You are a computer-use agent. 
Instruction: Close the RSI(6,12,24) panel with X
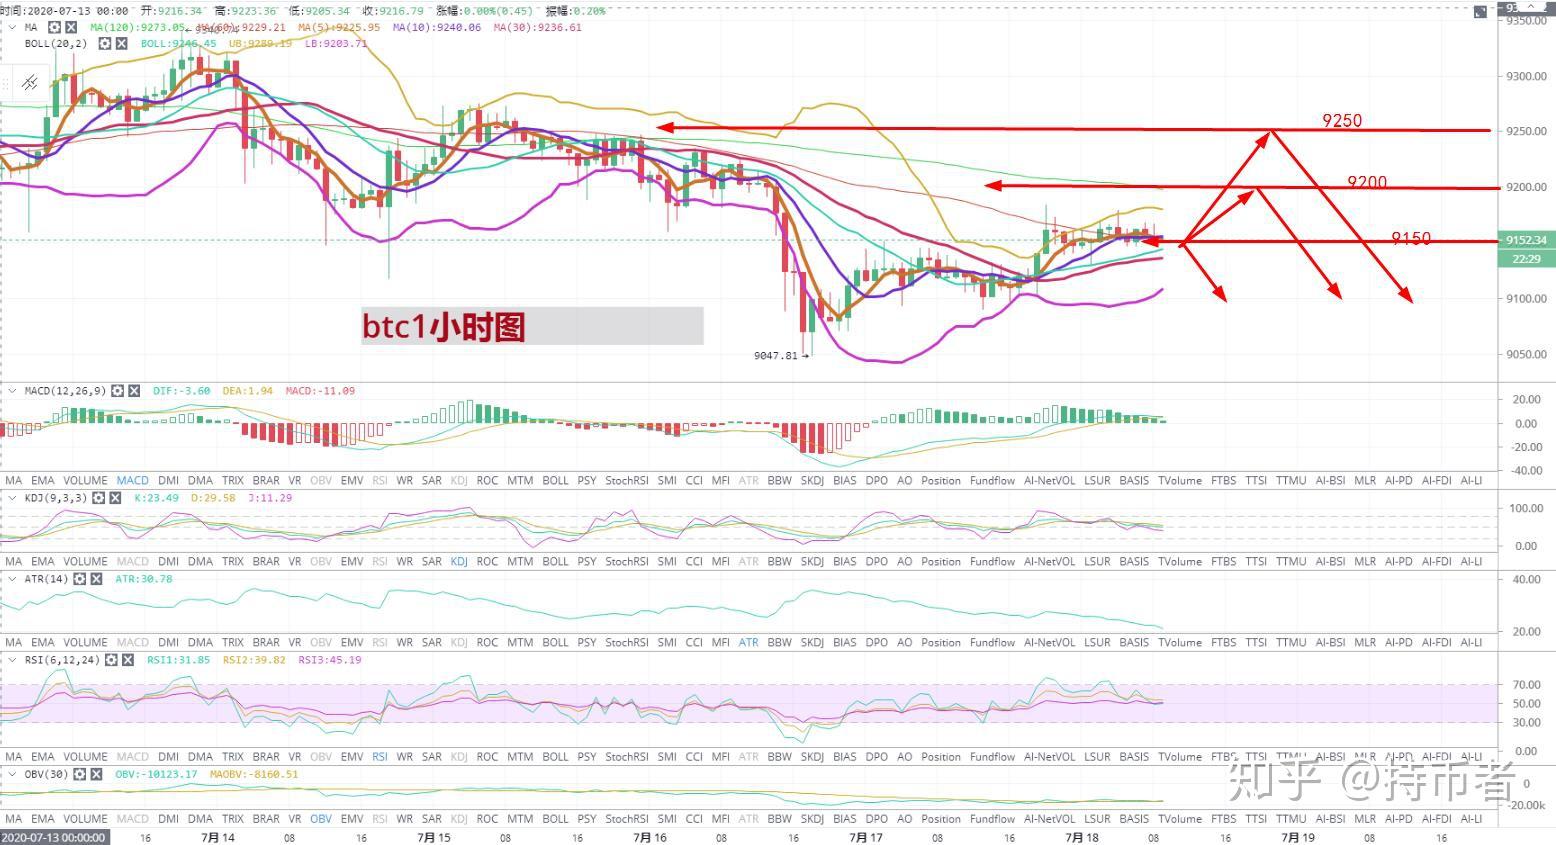(128, 660)
